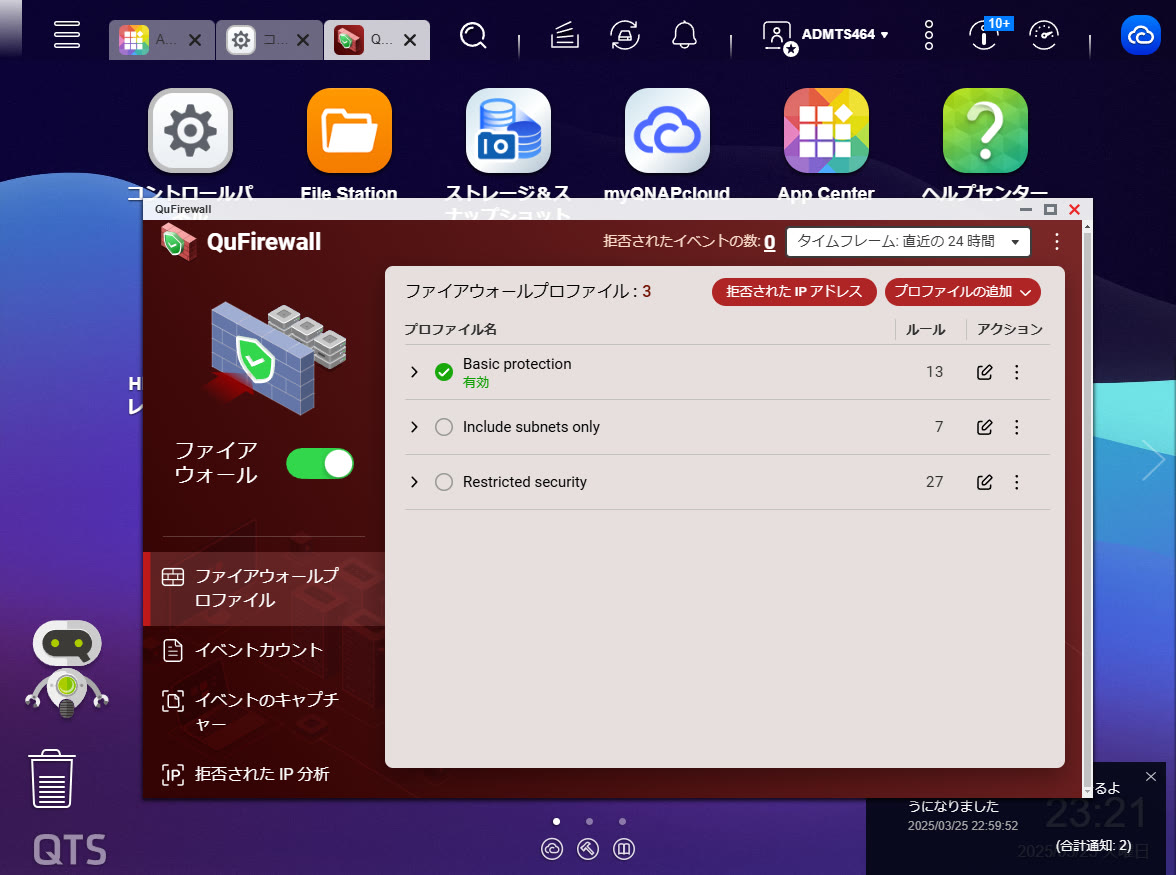Viewport: 1176px width, 875px height.
Task: Open more actions for Basic protection
Action: 1017,372
